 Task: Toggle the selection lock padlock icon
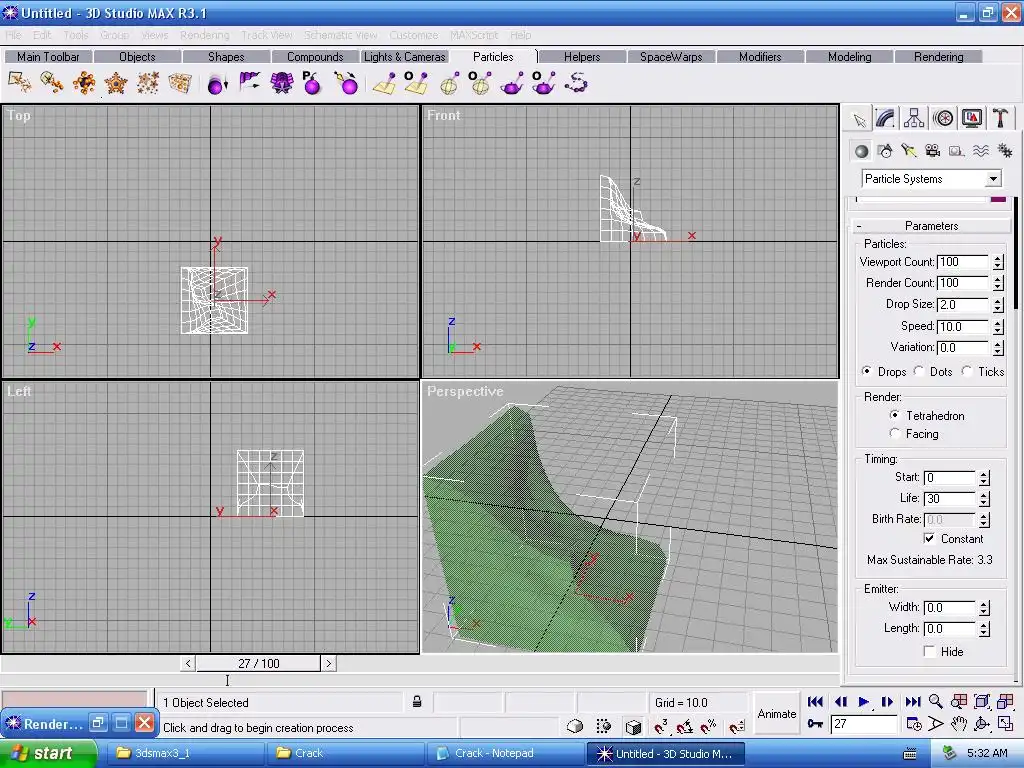pos(417,702)
